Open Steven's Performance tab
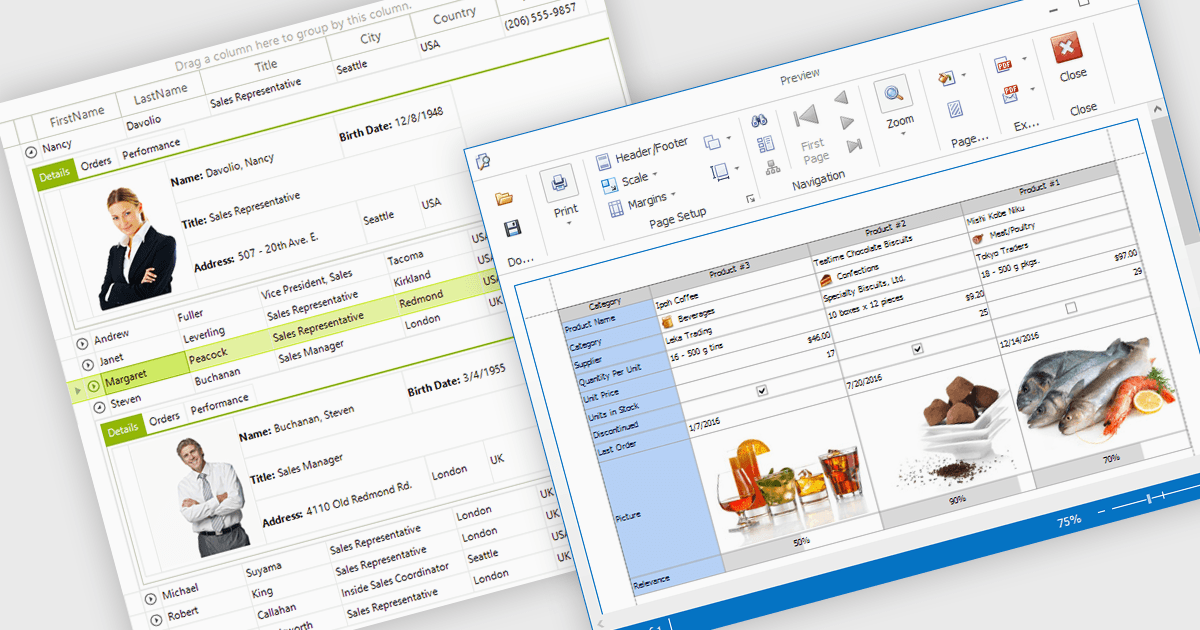The image size is (1200, 630). [x=219, y=402]
